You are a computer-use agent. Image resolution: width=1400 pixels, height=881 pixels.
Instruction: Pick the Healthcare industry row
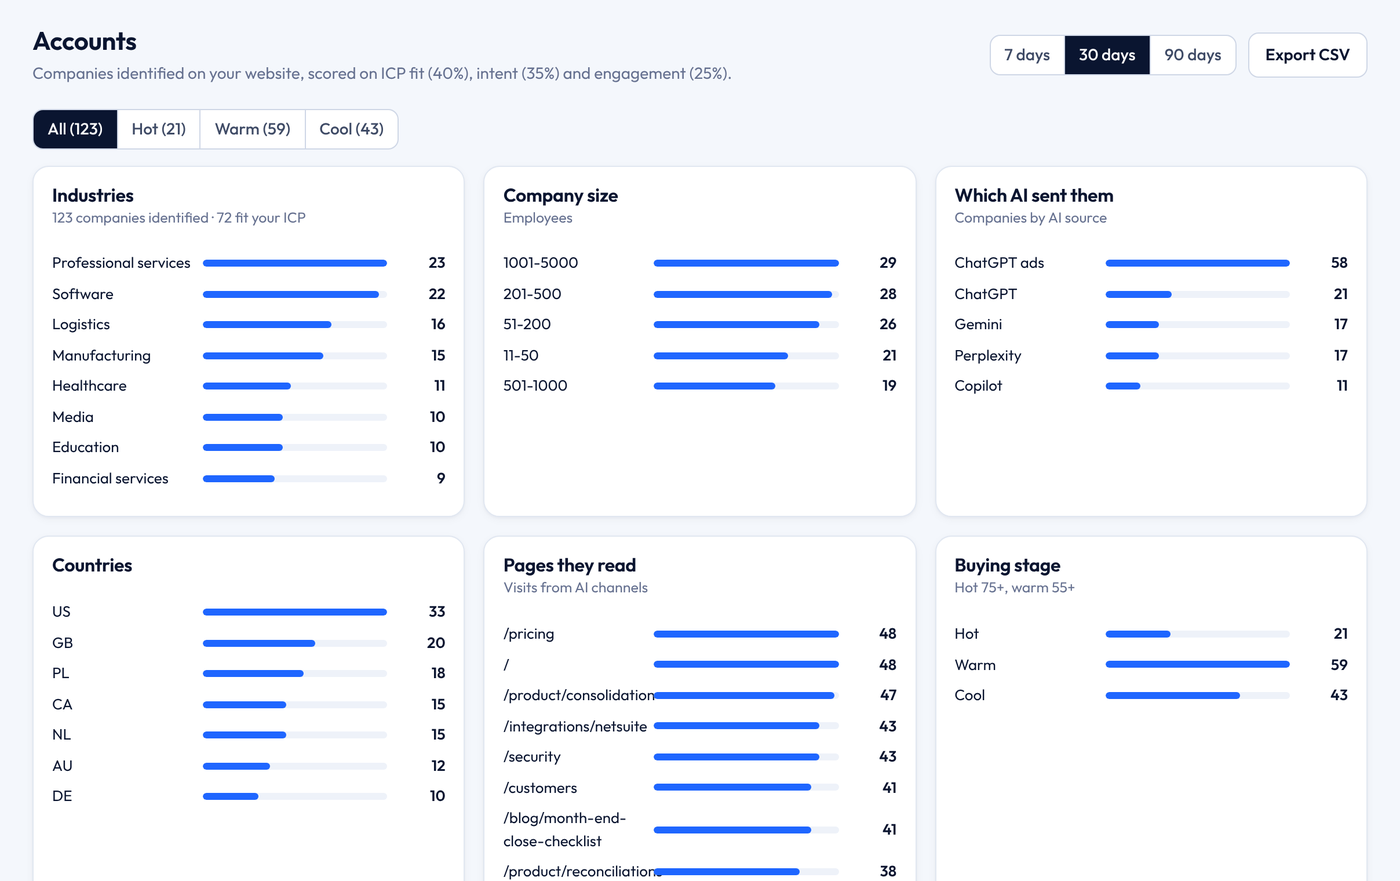[248, 386]
